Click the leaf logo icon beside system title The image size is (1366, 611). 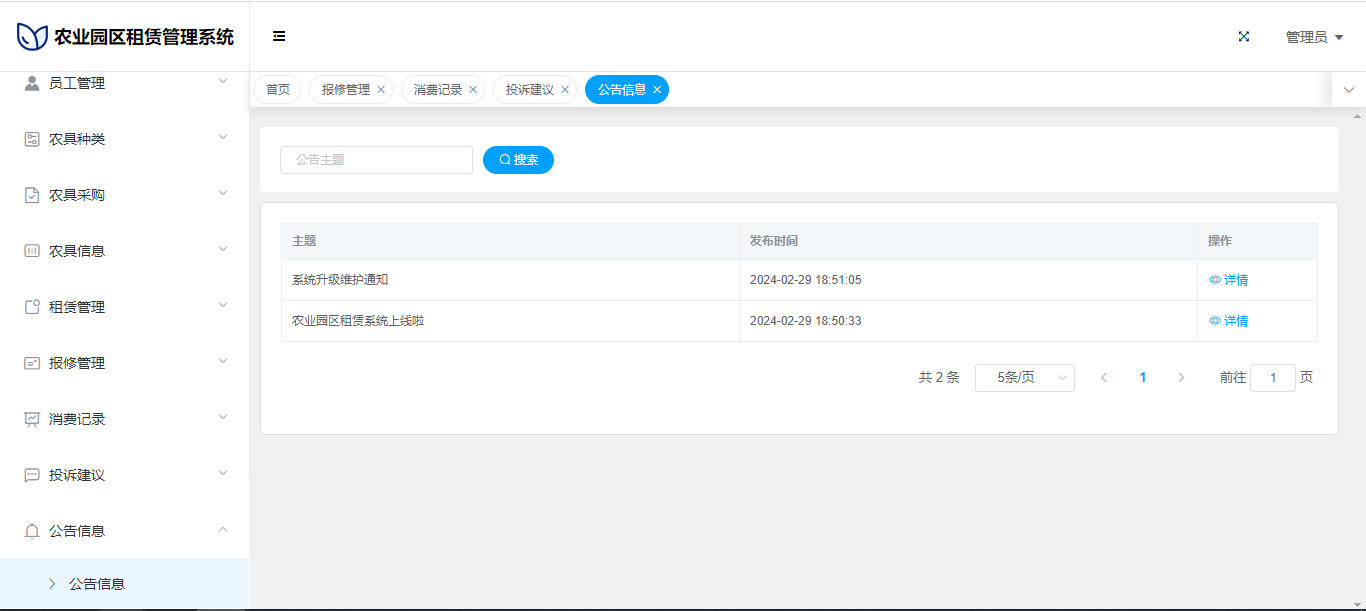(x=32, y=37)
